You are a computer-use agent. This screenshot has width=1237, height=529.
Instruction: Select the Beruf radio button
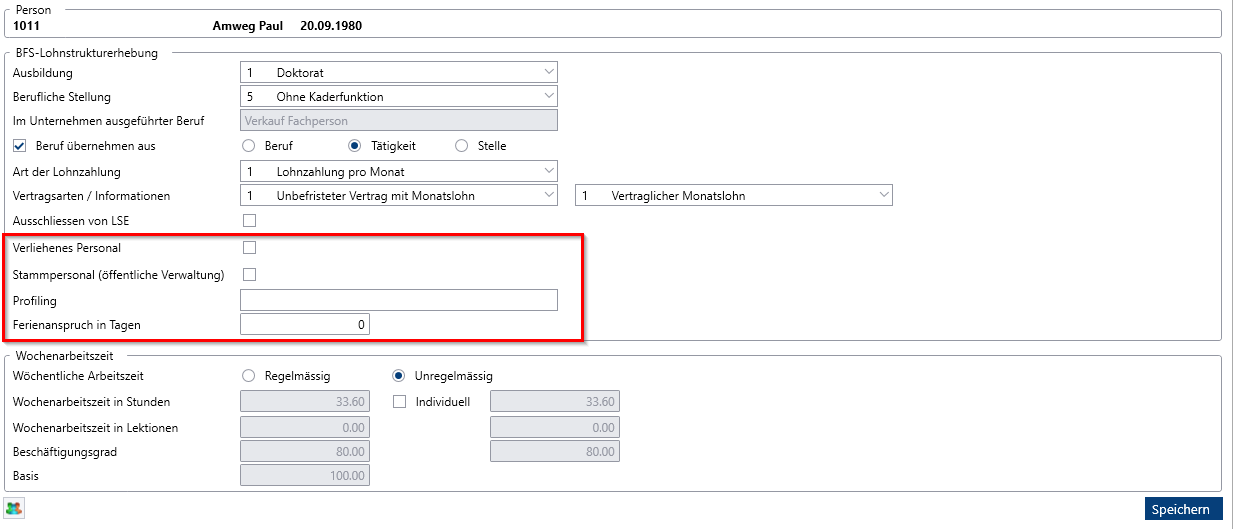click(249, 146)
